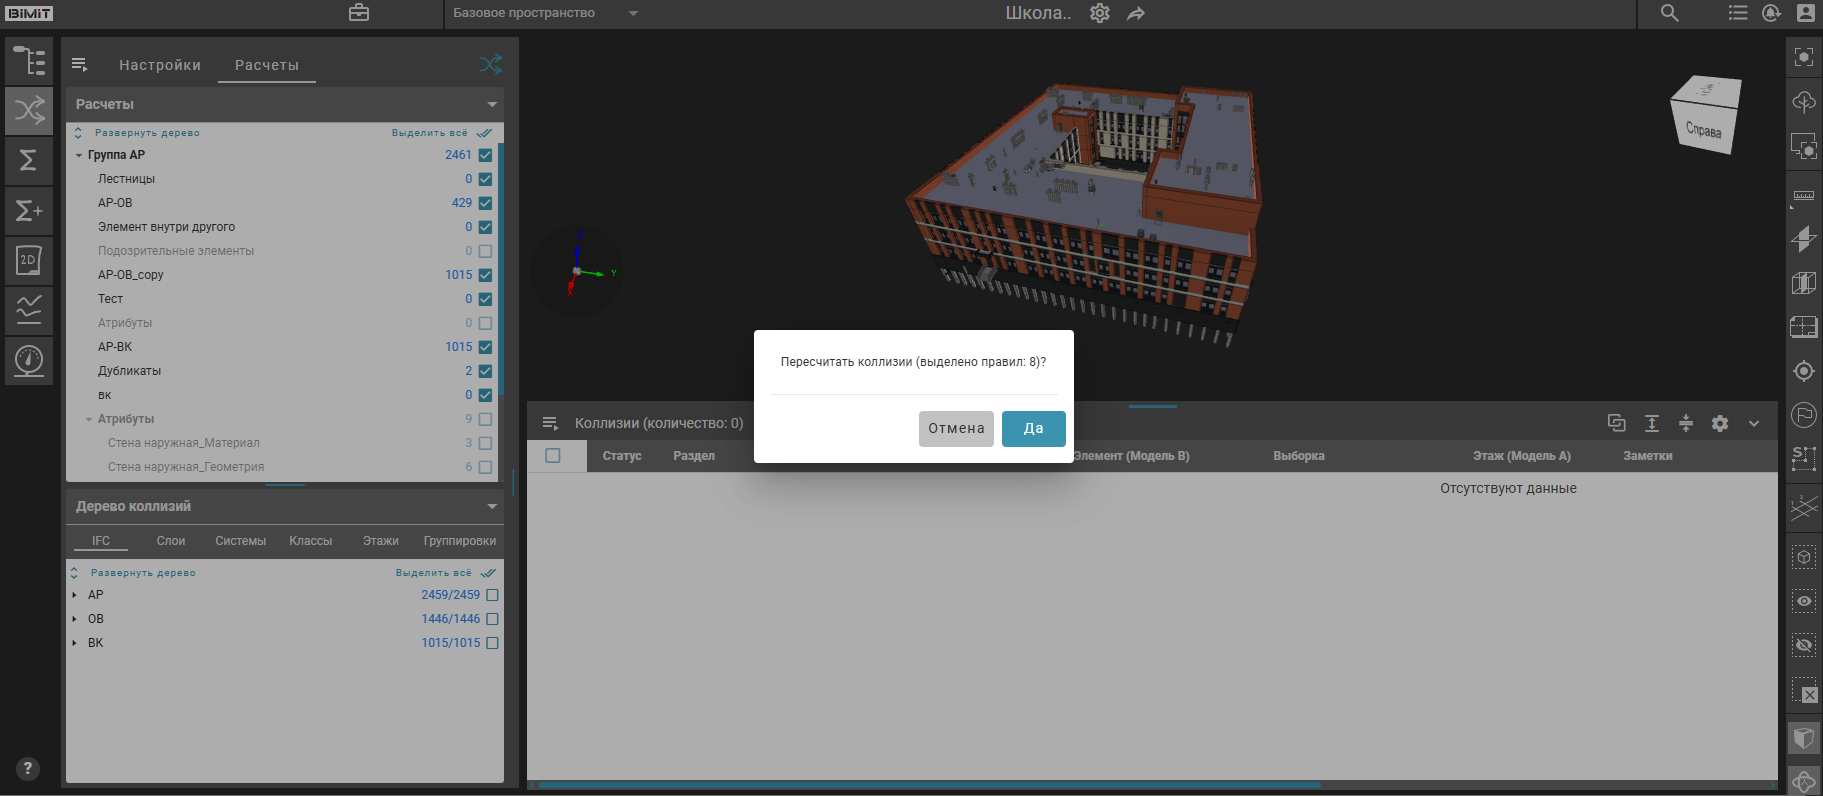
Task: Collapse the Группа АР tree node
Action: pyautogui.click(x=79, y=155)
